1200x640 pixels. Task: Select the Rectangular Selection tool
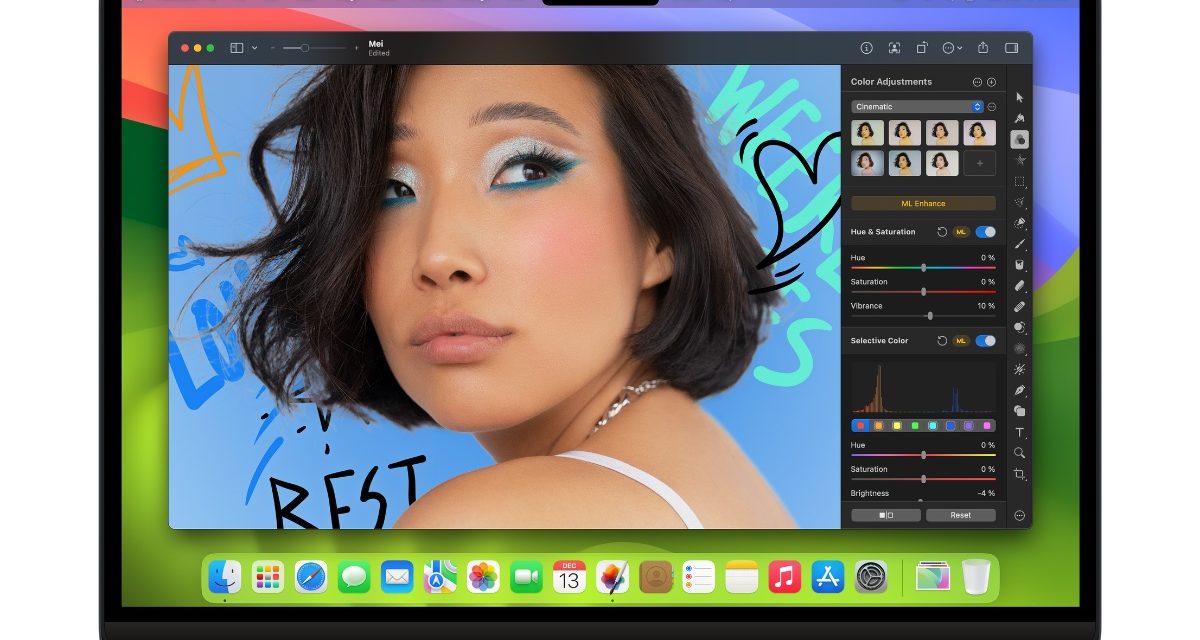[x=1019, y=180]
